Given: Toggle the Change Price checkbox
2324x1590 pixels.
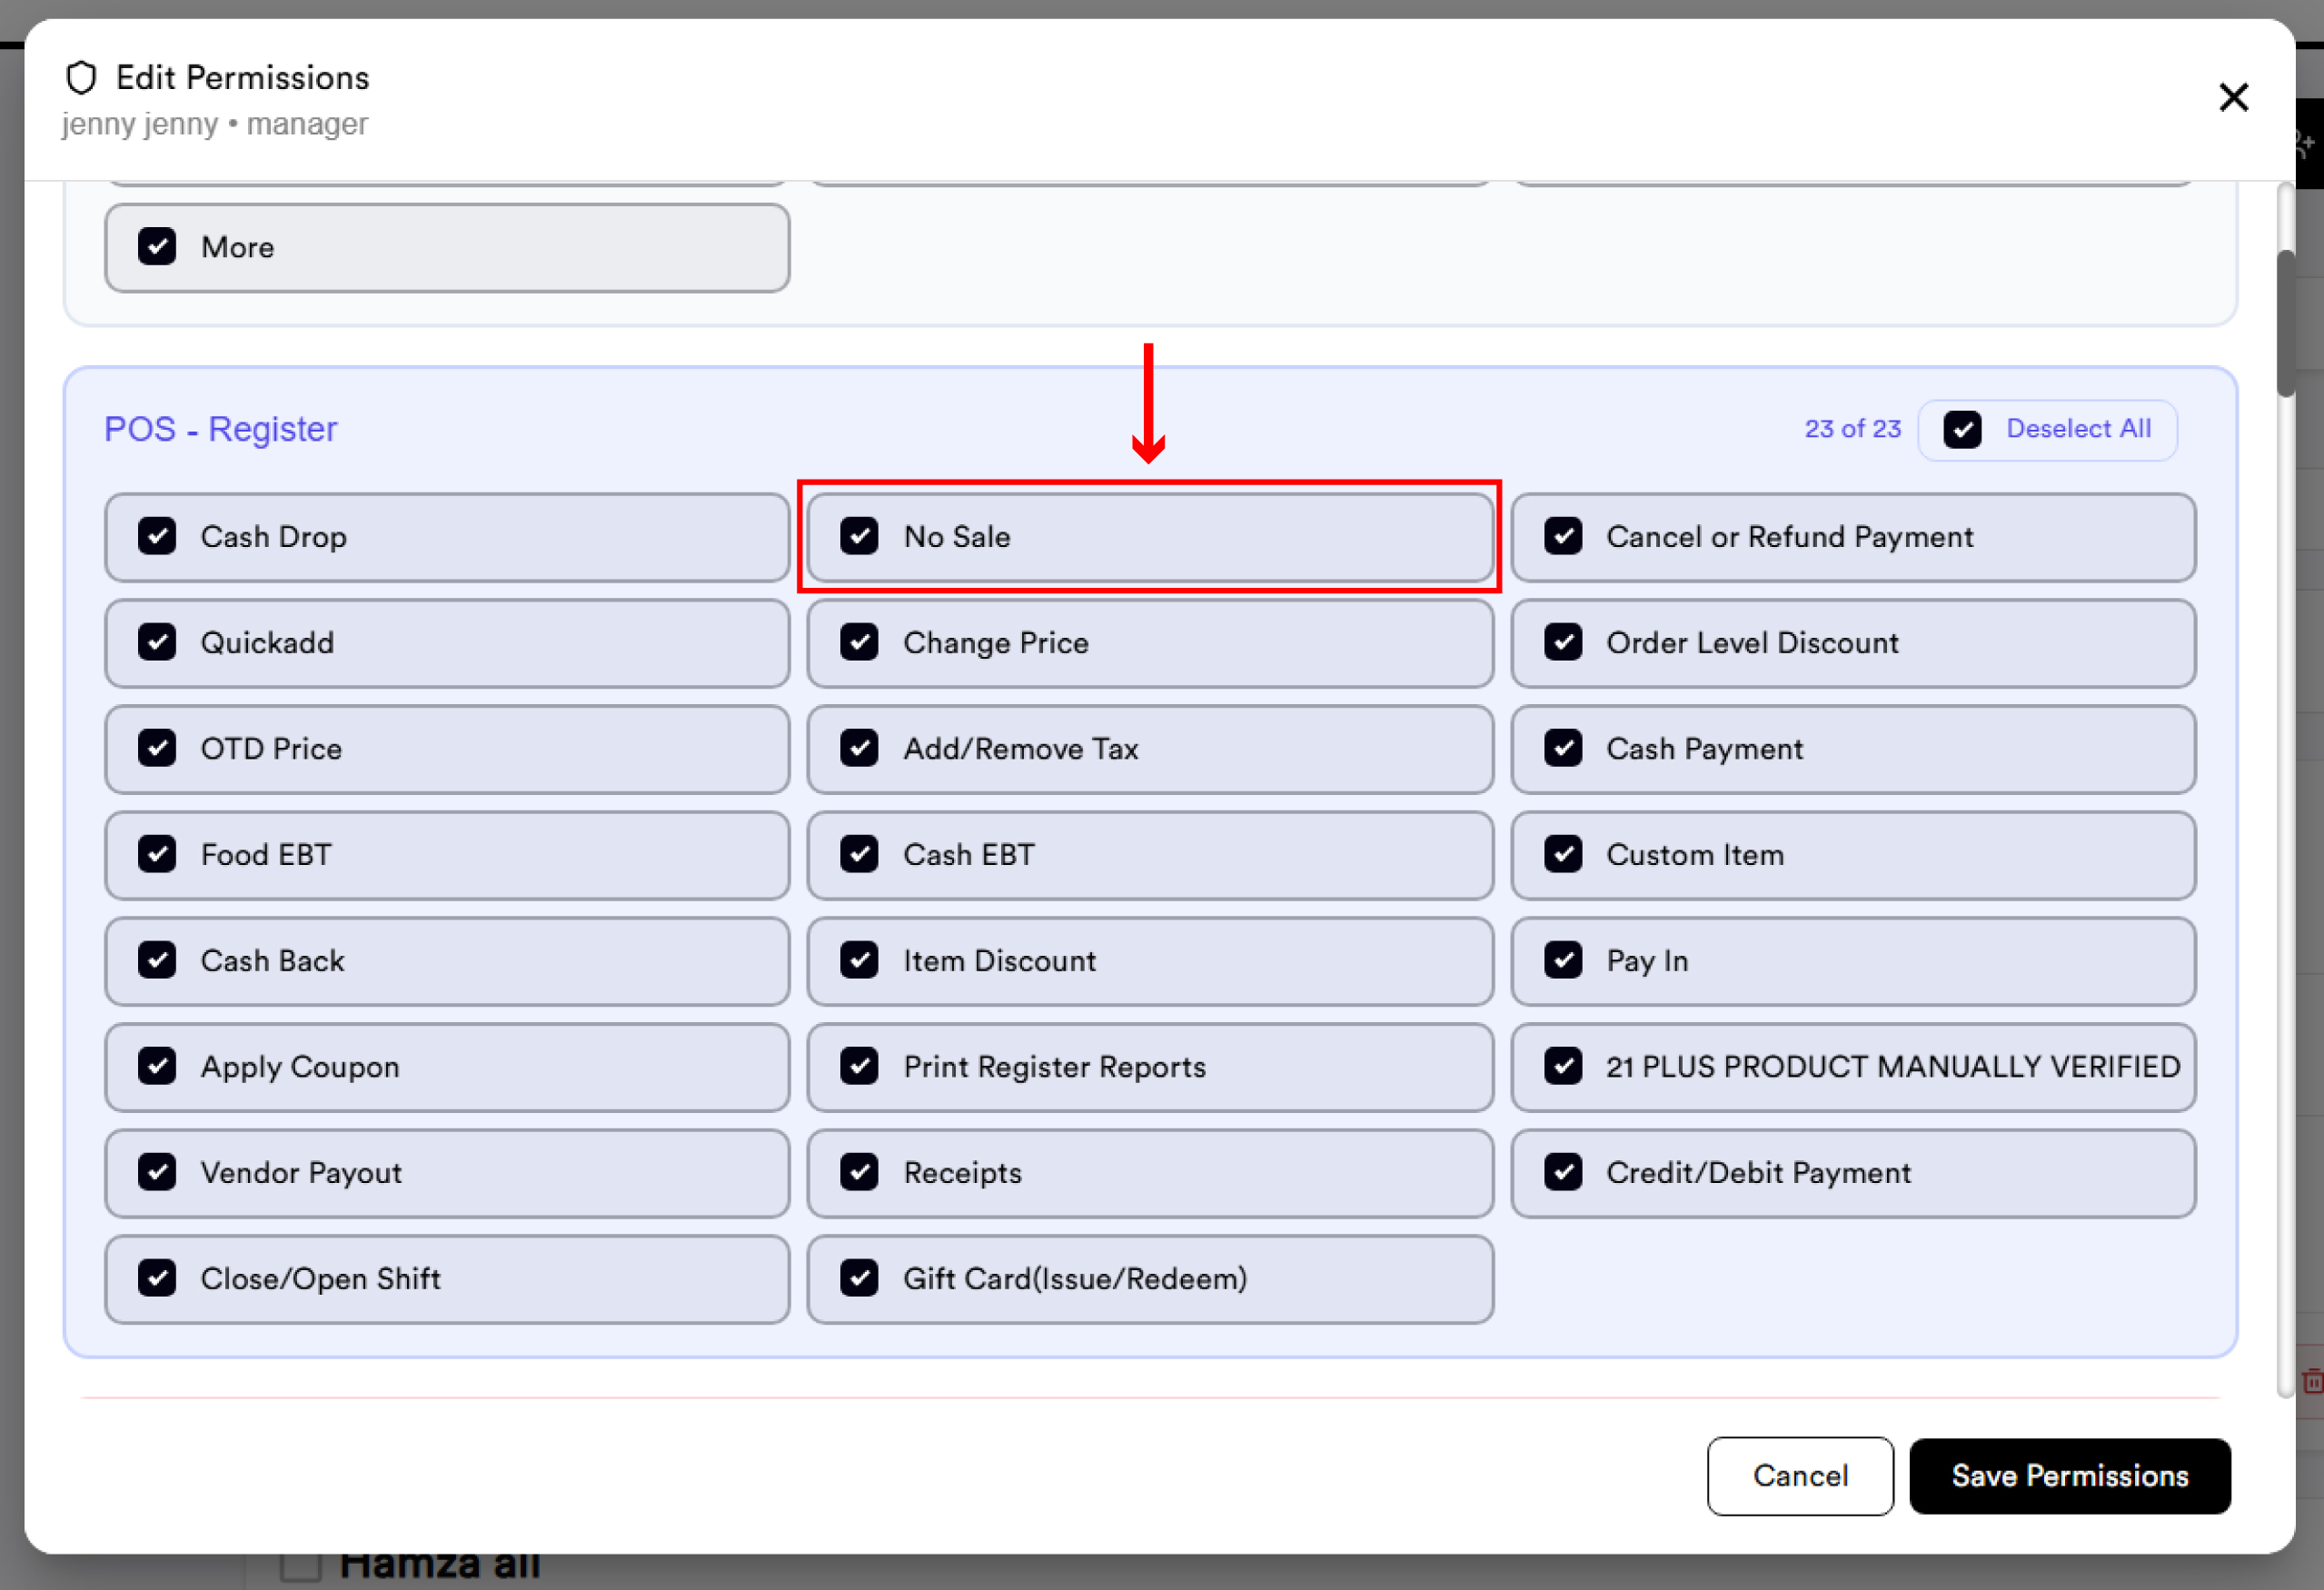Looking at the screenshot, I should tap(860, 643).
